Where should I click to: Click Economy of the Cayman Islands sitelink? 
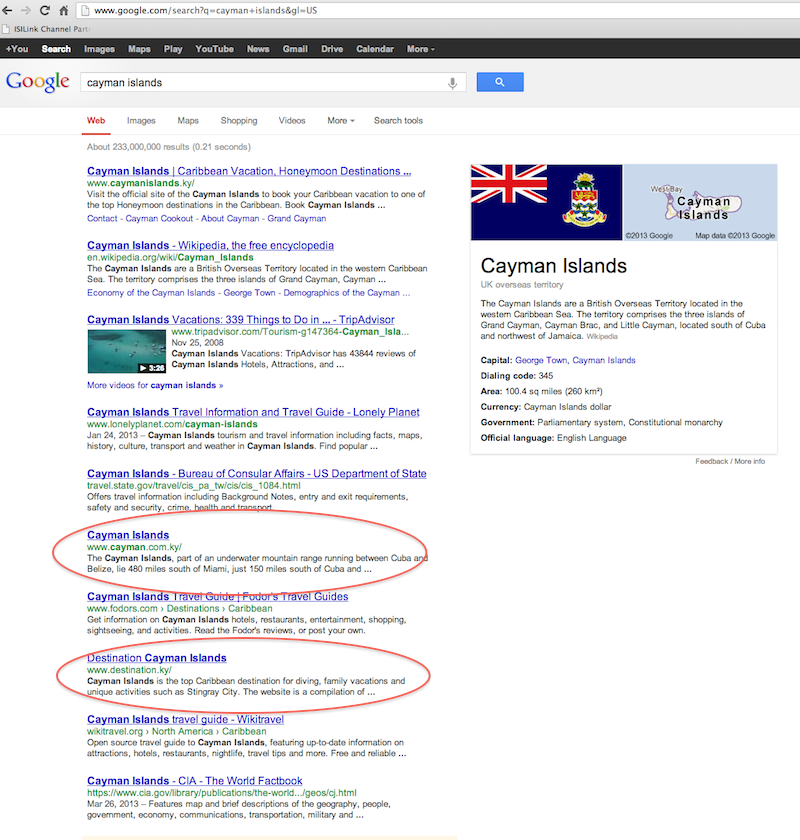(151, 292)
